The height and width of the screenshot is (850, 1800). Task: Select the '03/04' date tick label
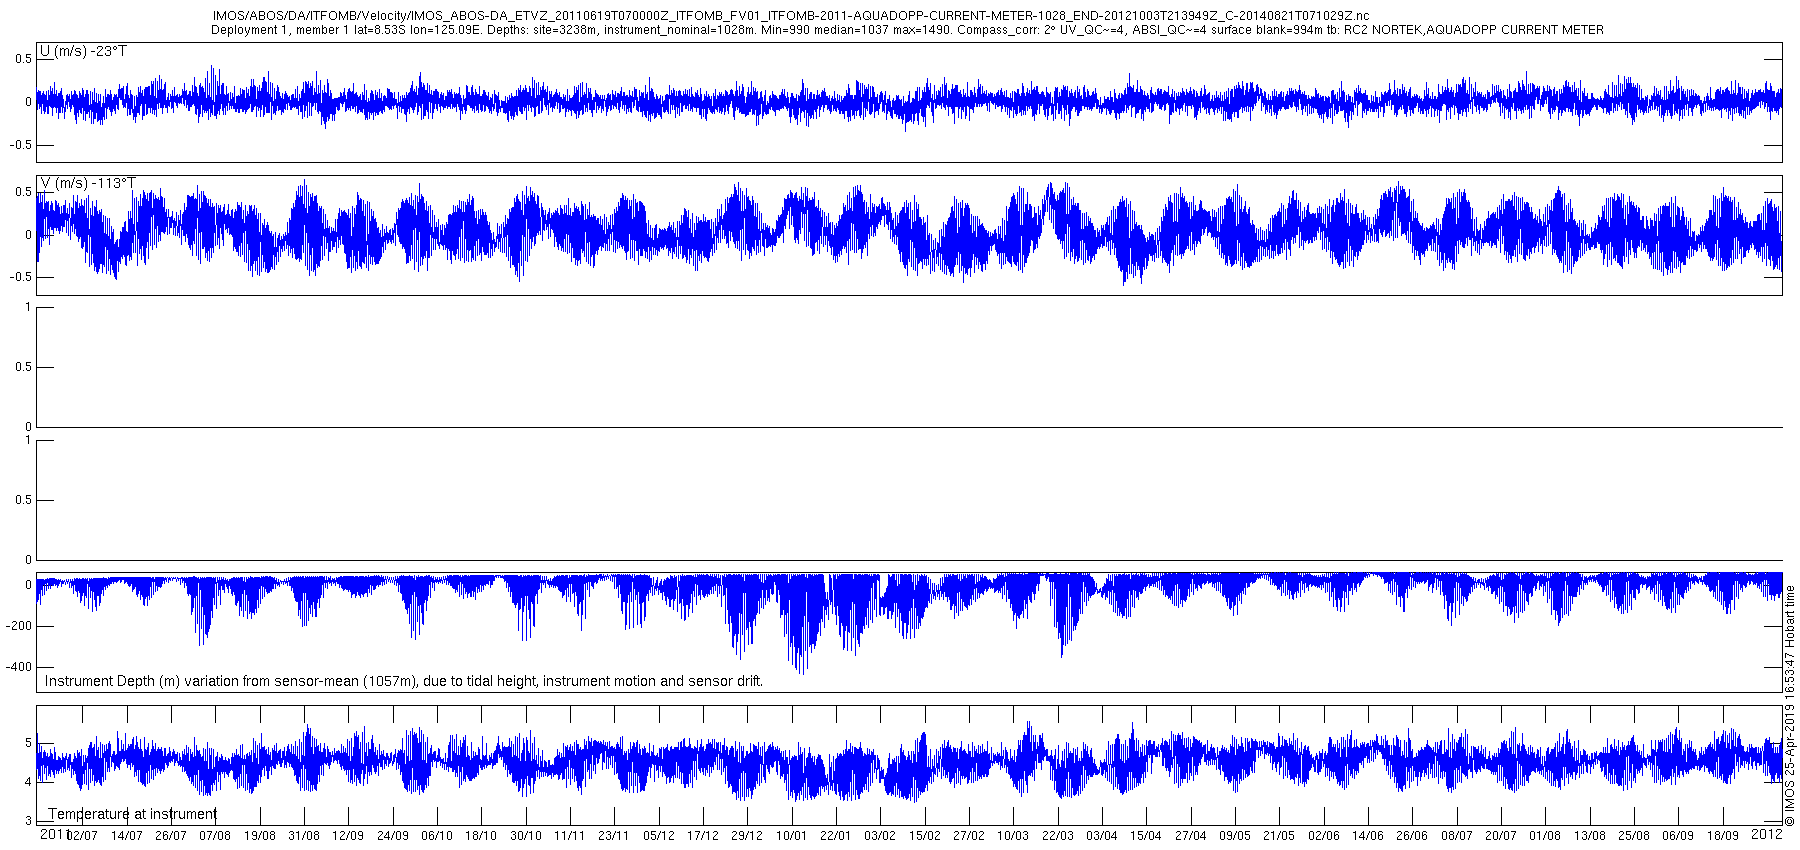1102,836
